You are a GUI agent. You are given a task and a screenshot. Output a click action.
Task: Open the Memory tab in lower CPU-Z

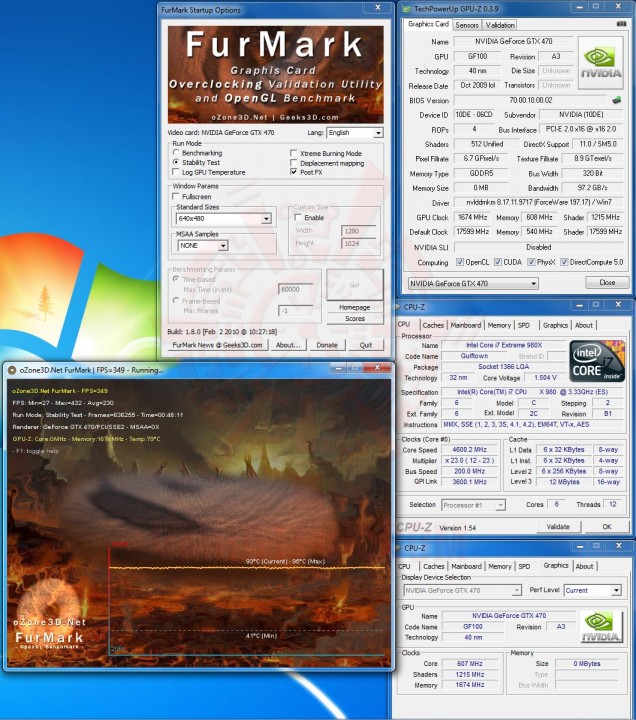pos(500,567)
